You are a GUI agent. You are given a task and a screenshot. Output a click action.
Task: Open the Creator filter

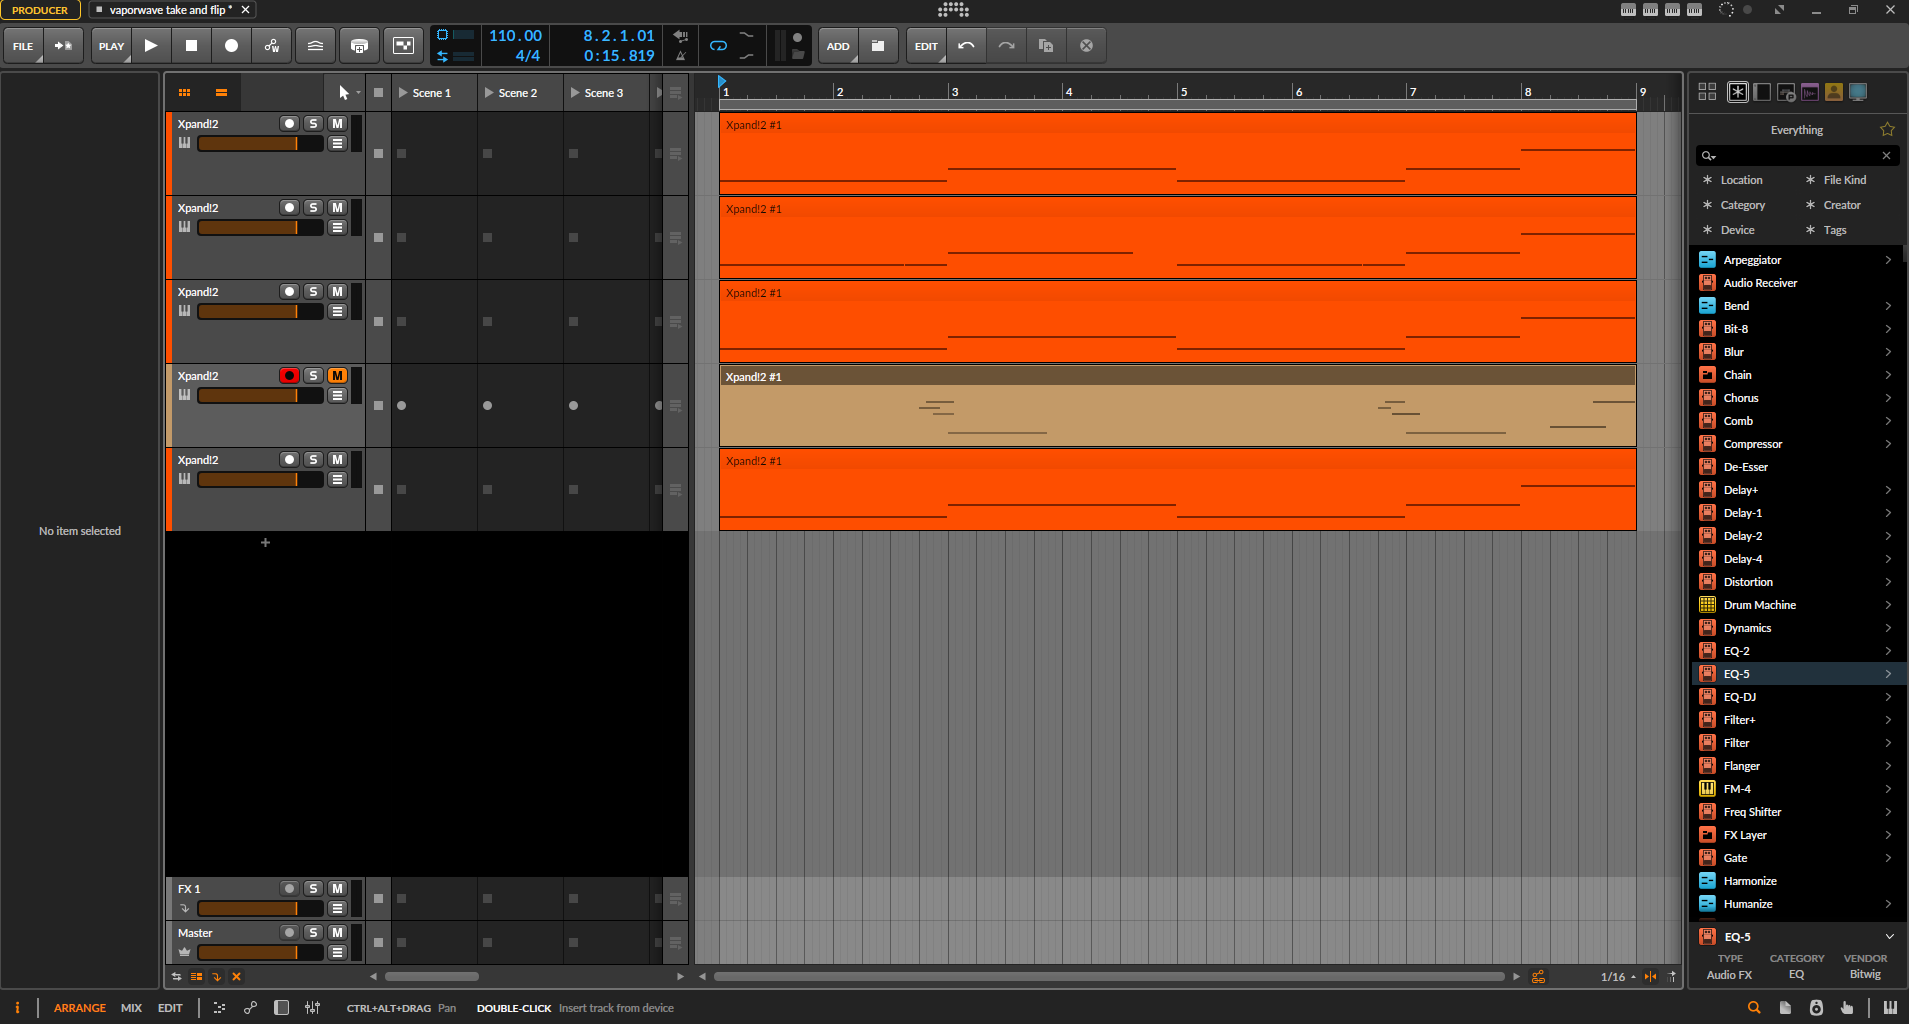(x=1841, y=205)
